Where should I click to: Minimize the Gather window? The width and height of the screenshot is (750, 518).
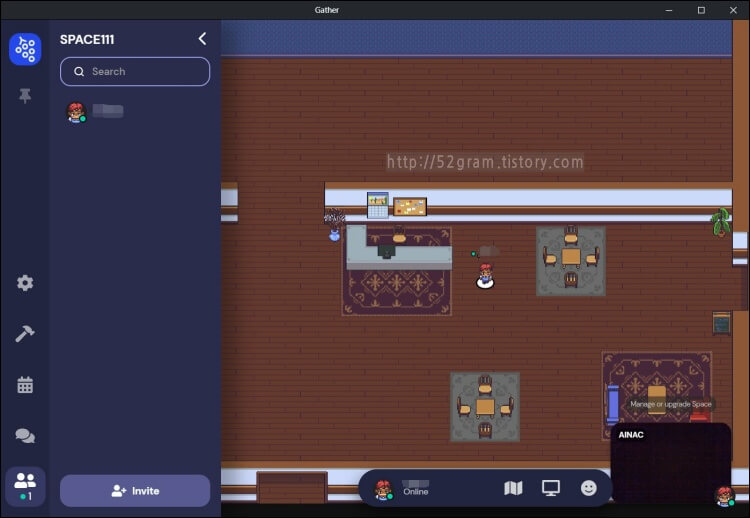669,10
